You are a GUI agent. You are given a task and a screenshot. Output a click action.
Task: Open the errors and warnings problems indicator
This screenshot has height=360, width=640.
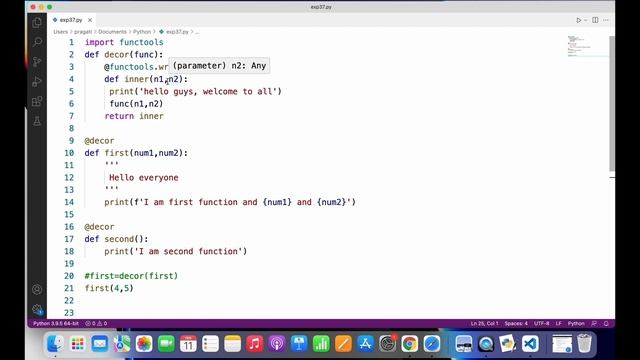pyautogui.click(x=96, y=323)
